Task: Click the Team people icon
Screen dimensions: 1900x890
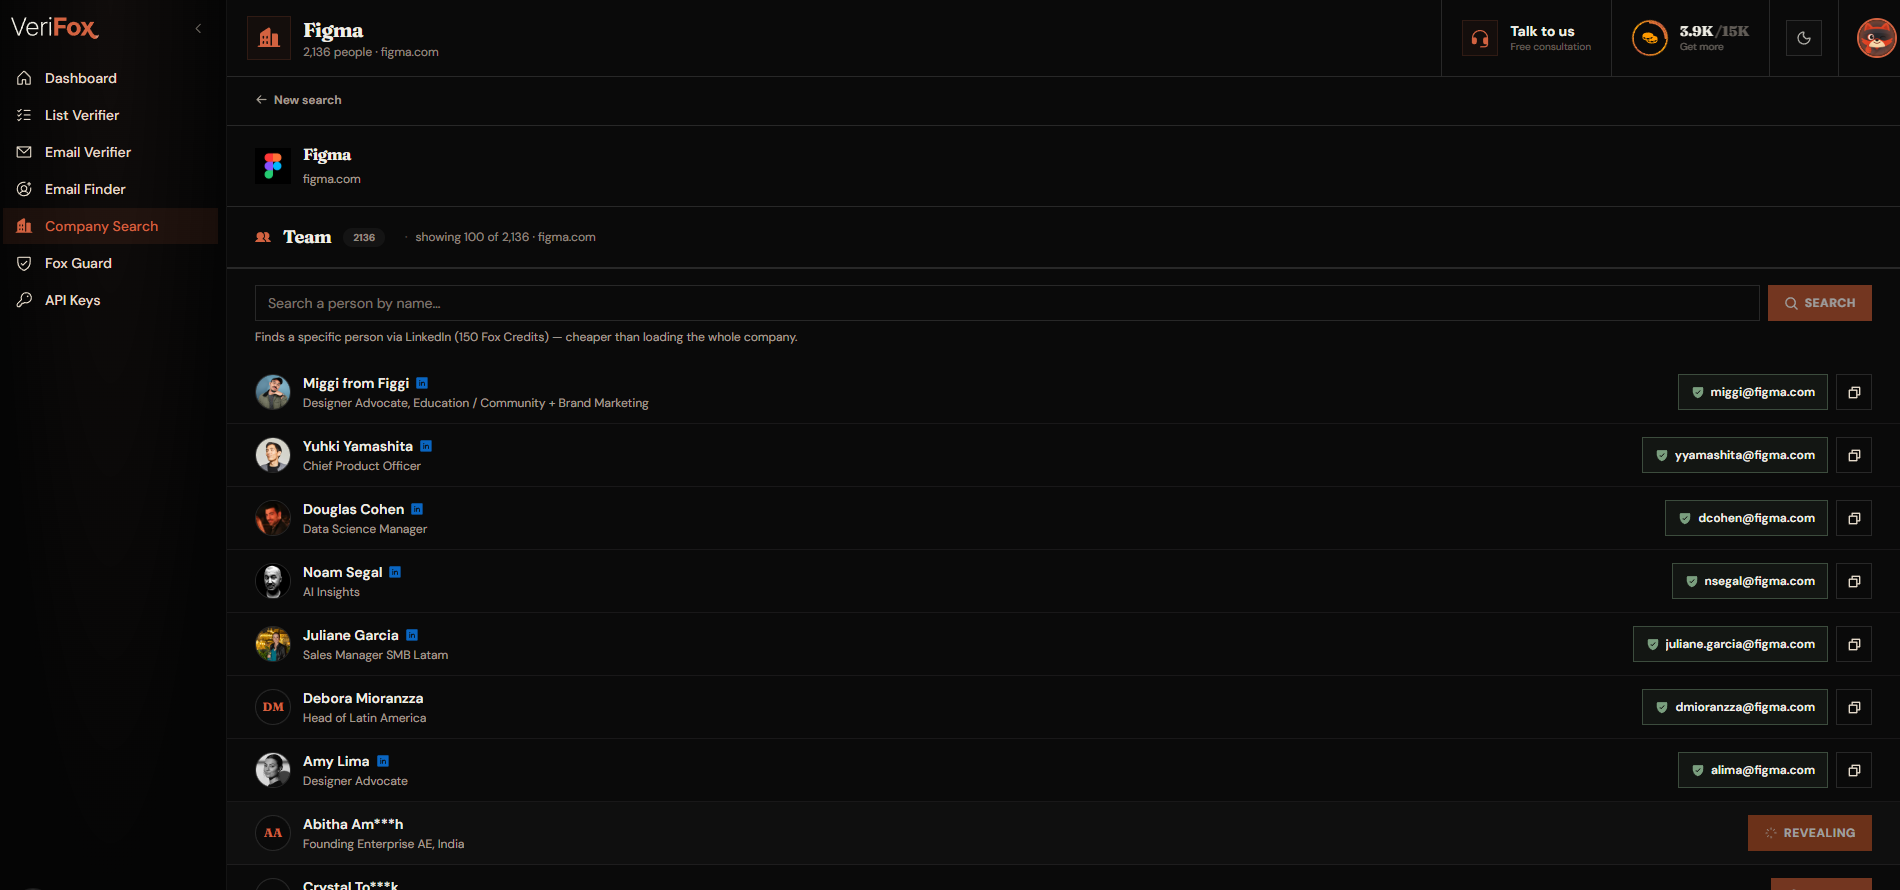Action: pos(263,237)
